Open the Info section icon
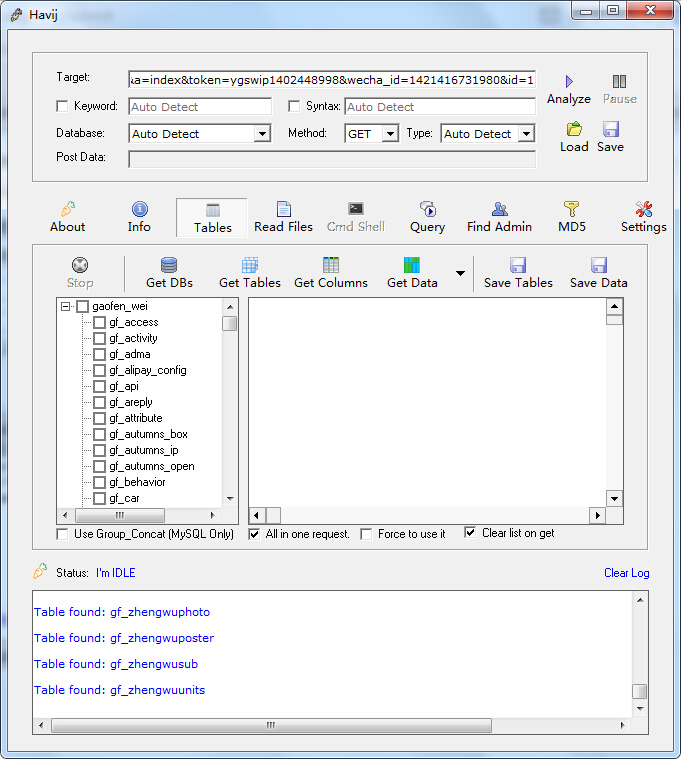The image size is (681, 759). point(139,209)
